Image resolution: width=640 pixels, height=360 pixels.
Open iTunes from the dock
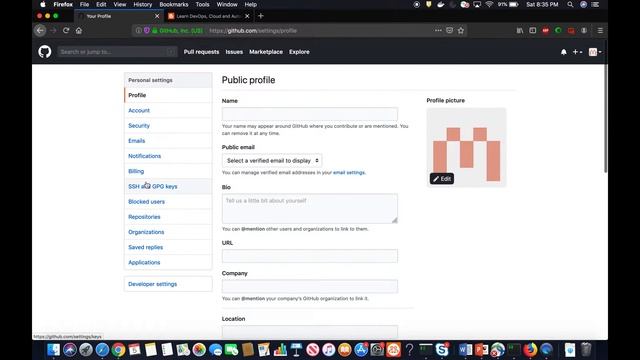coord(329,350)
